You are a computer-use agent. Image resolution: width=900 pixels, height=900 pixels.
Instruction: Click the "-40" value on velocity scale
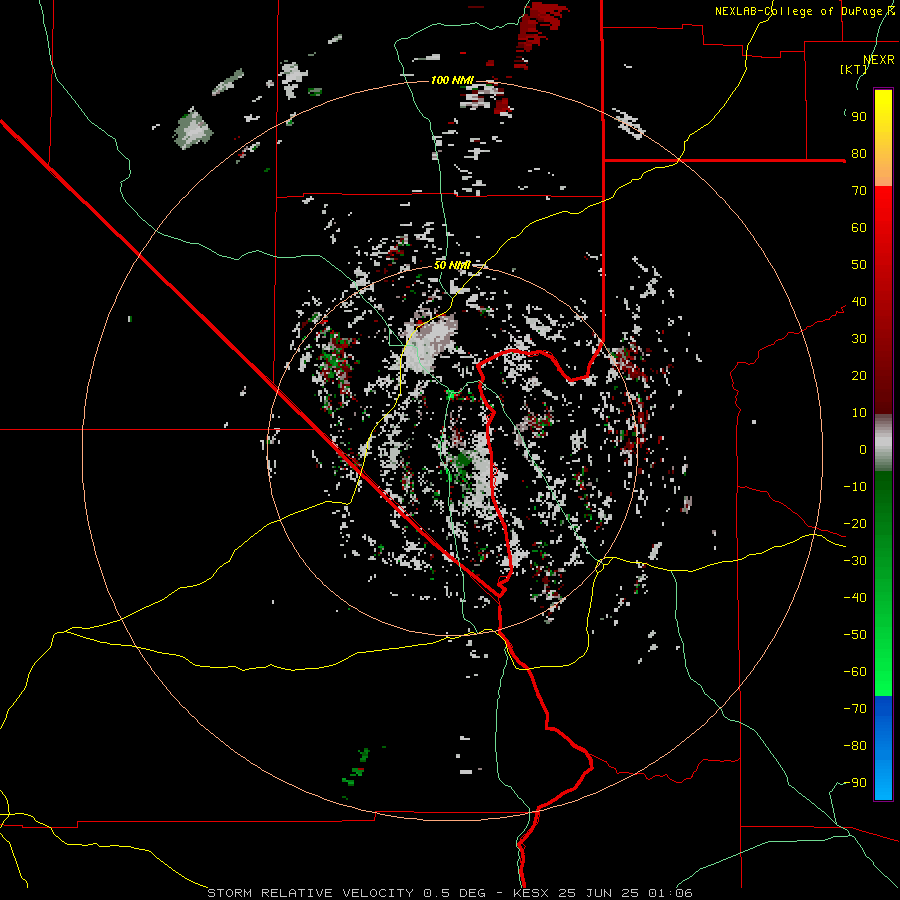[x=855, y=598]
